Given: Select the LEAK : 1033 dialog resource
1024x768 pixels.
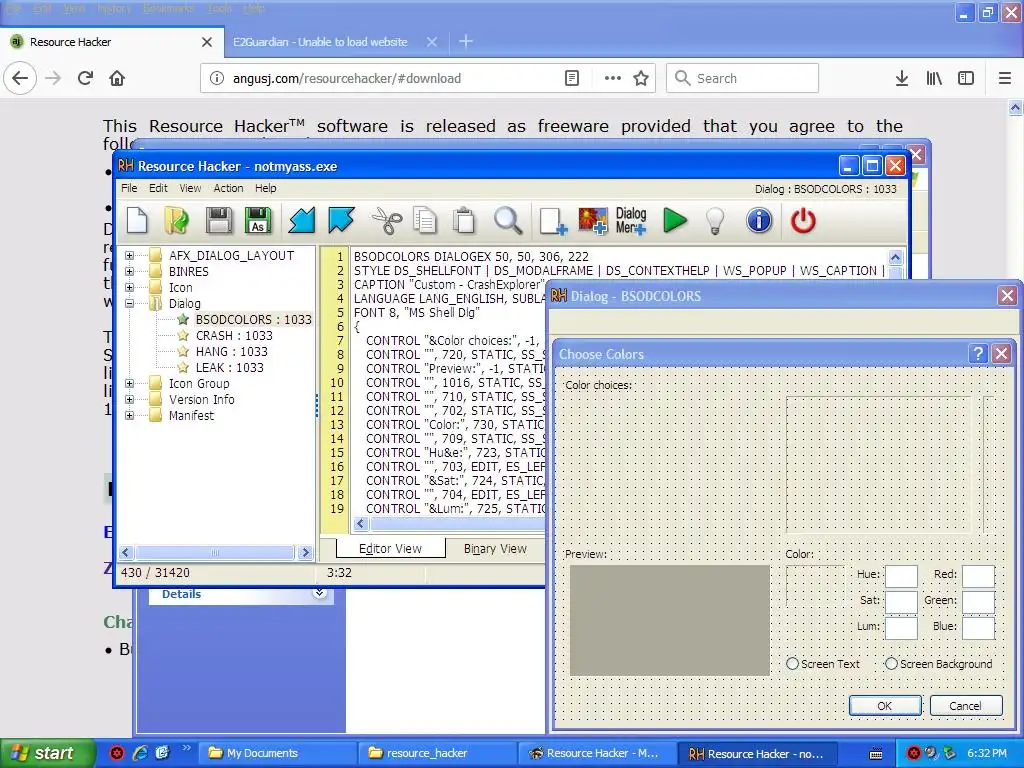Looking at the screenshot, I should (229, 368).
